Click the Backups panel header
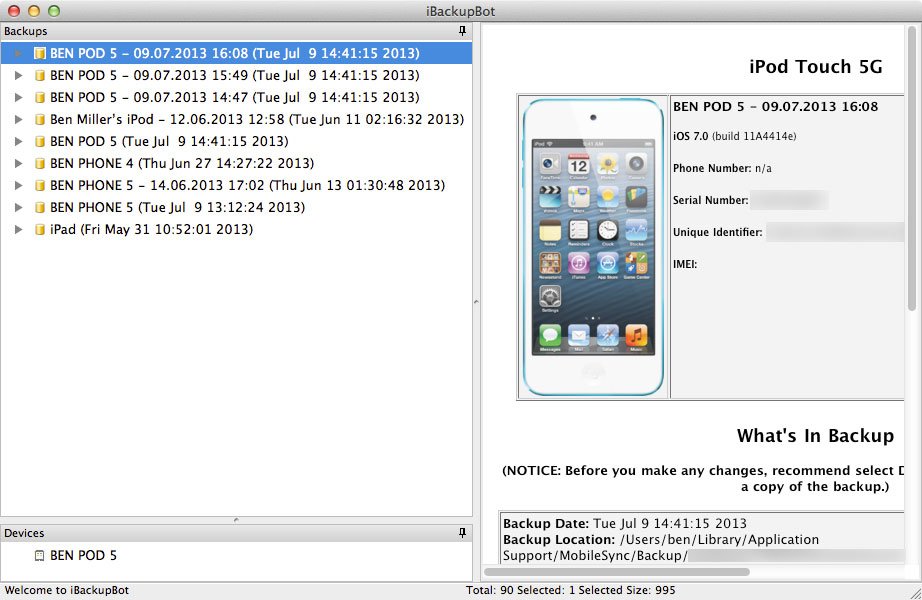The width and height of the screenshot is (922, 600). (x=236, y=31)
